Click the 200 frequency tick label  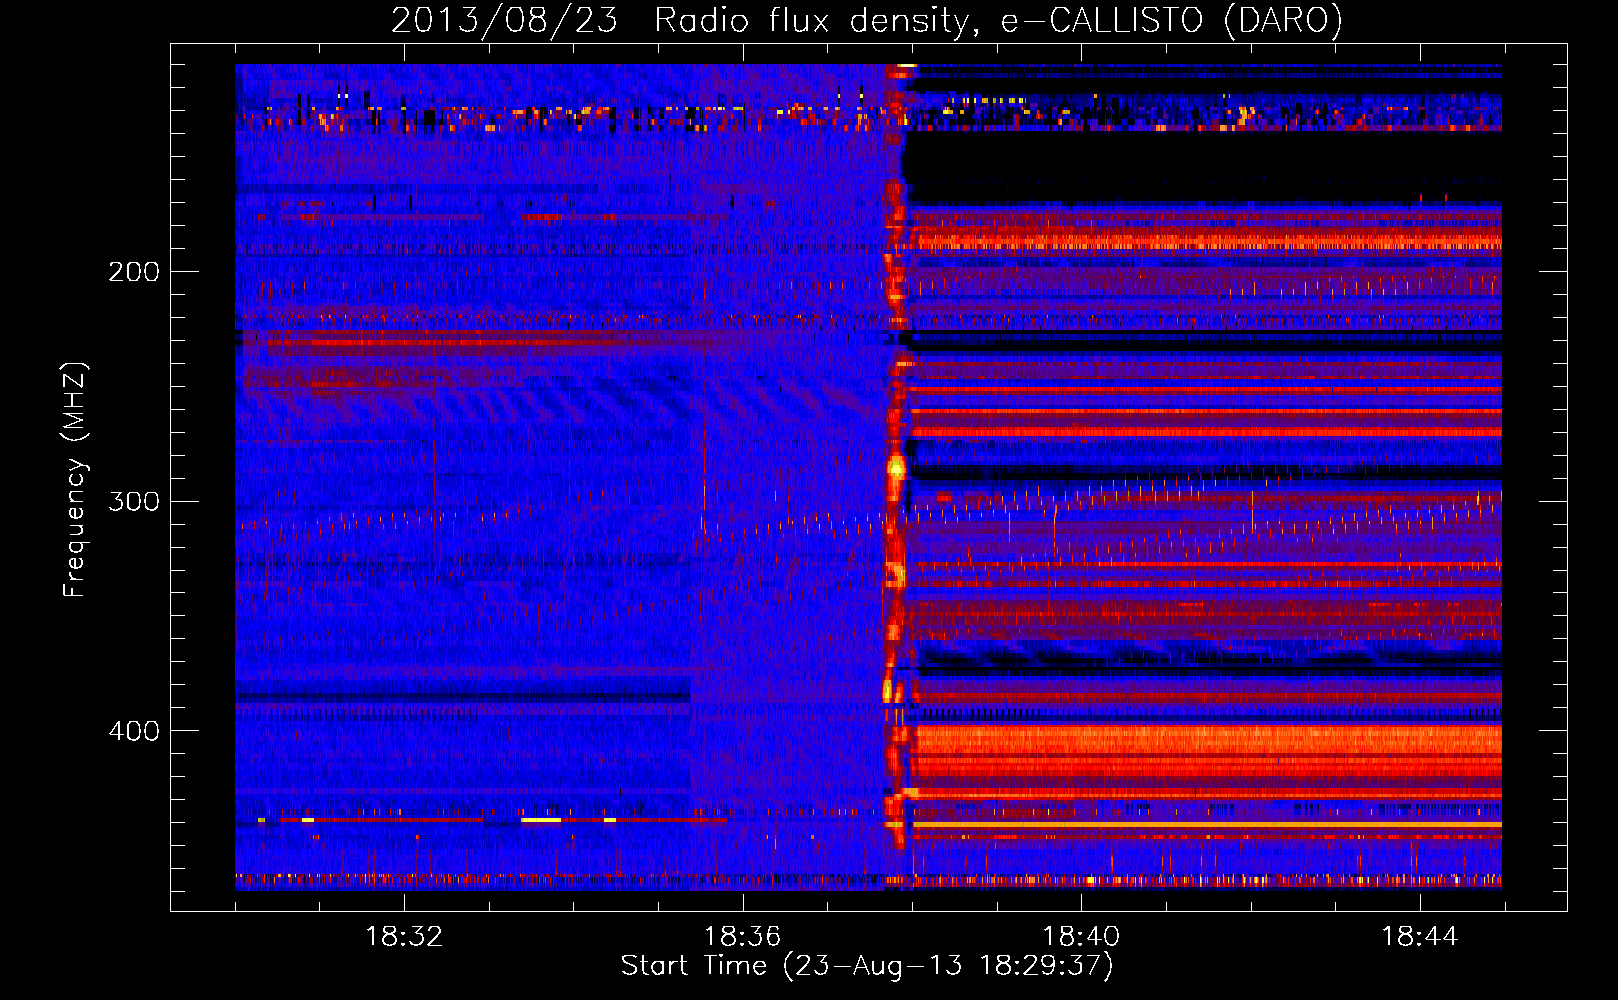[134, 272]
